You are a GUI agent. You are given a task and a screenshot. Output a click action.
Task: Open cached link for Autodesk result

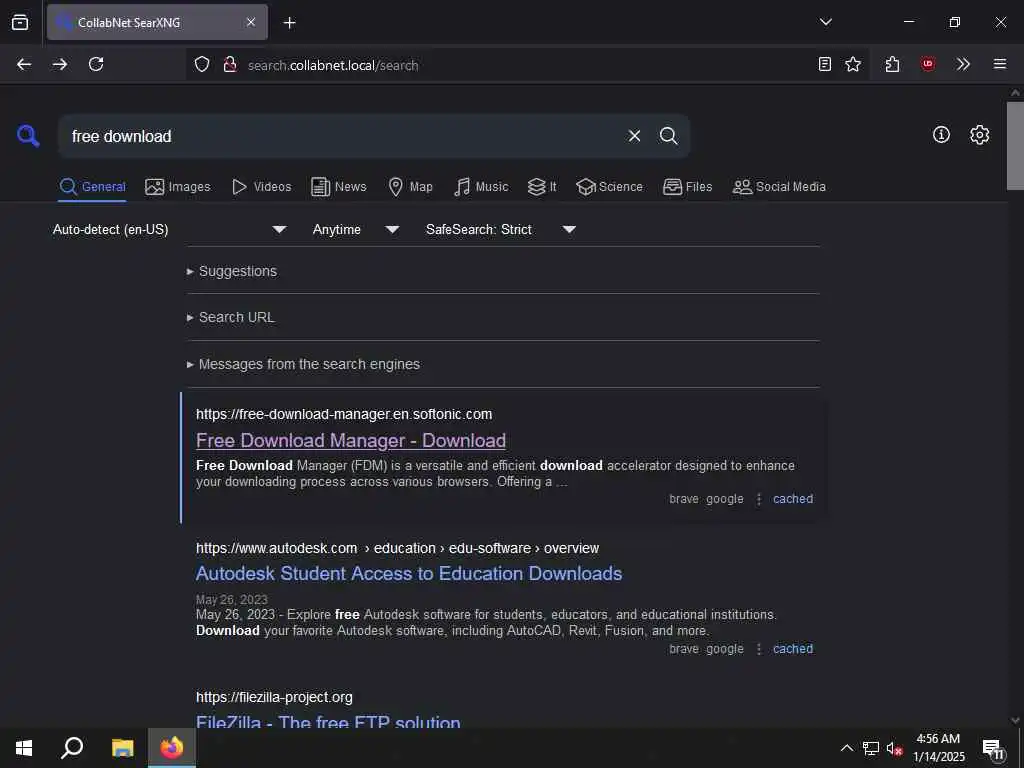pos(793,648)
